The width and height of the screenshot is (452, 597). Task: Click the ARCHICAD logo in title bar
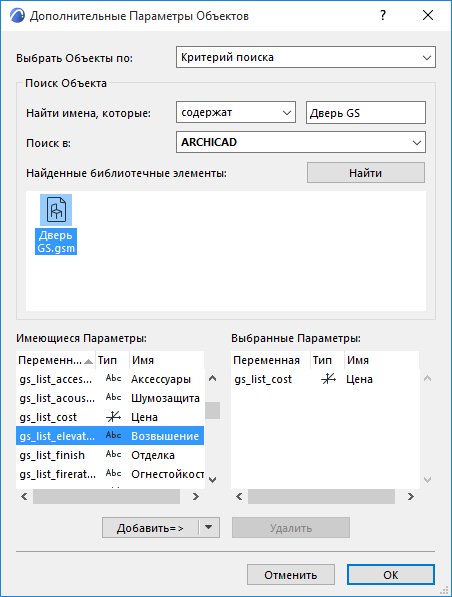pyautogui.click(x=17, y=16)
